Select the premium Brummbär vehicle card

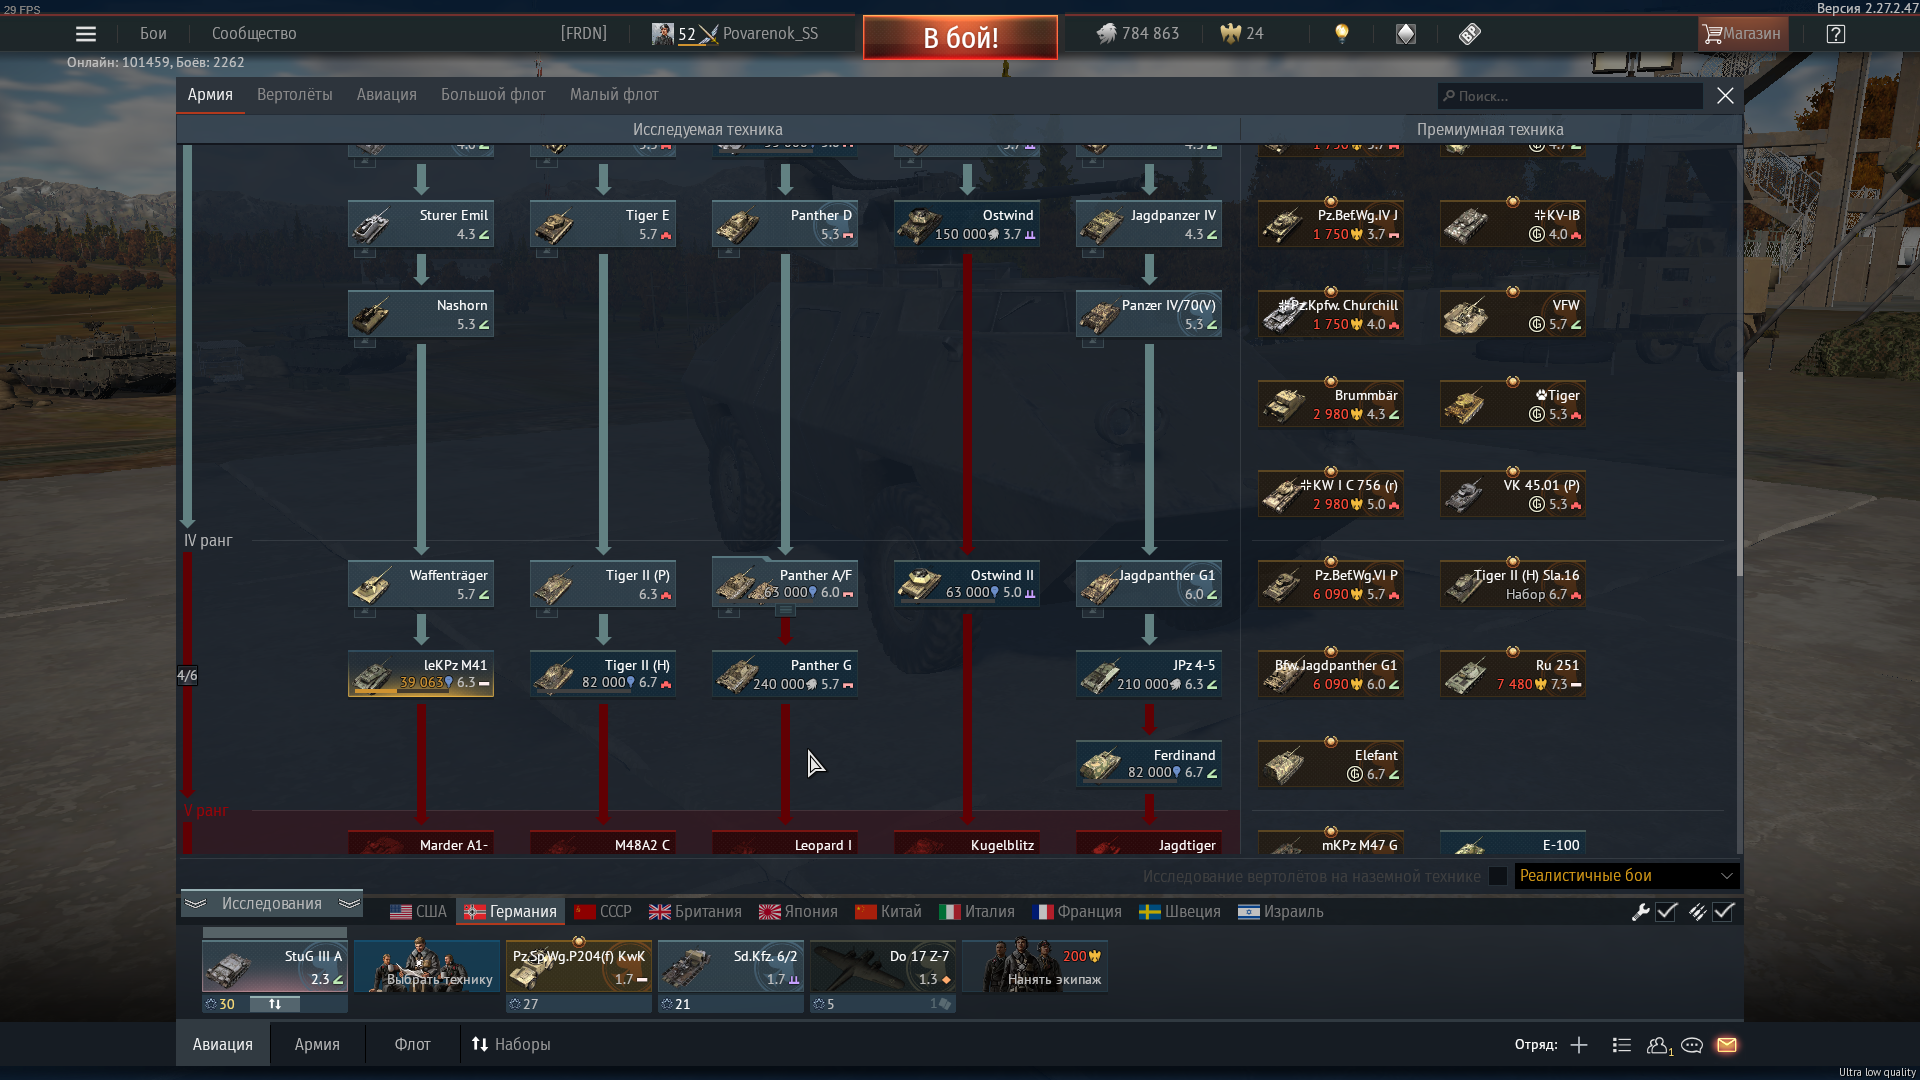coord(1331,405)
